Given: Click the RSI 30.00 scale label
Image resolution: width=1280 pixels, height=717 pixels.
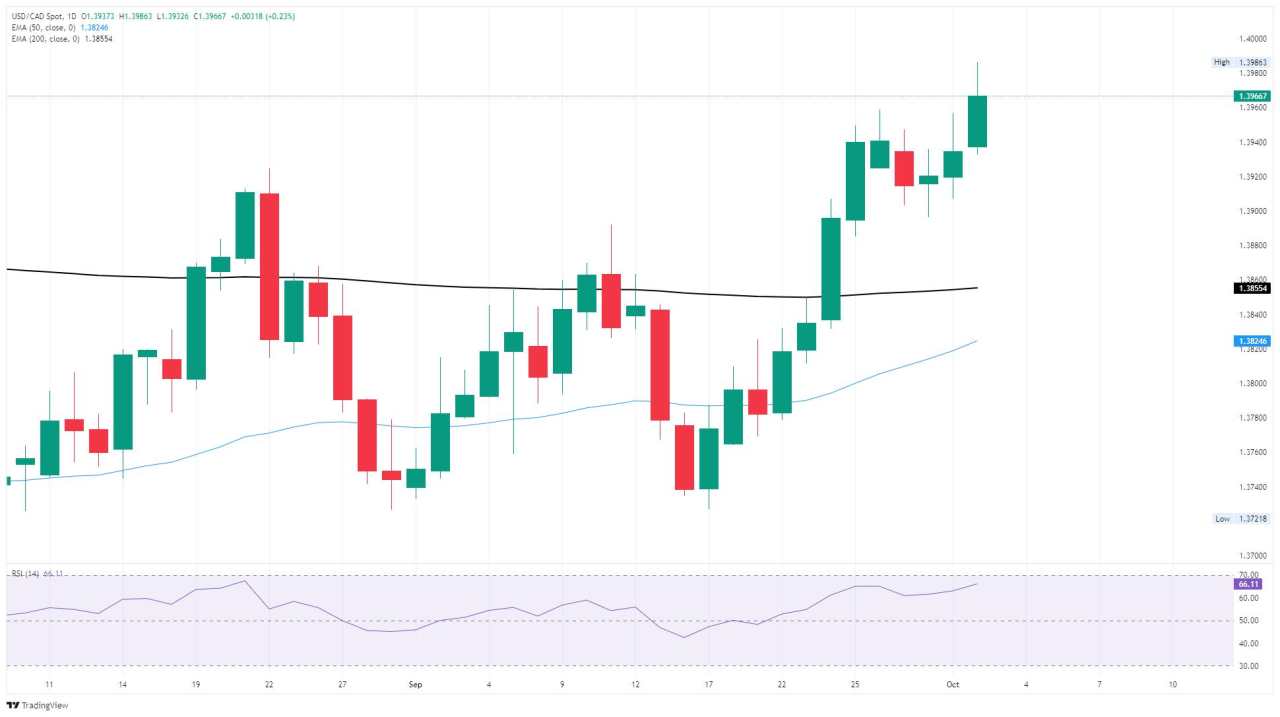Looking at the screenshot, I should tap(1250, 666).
